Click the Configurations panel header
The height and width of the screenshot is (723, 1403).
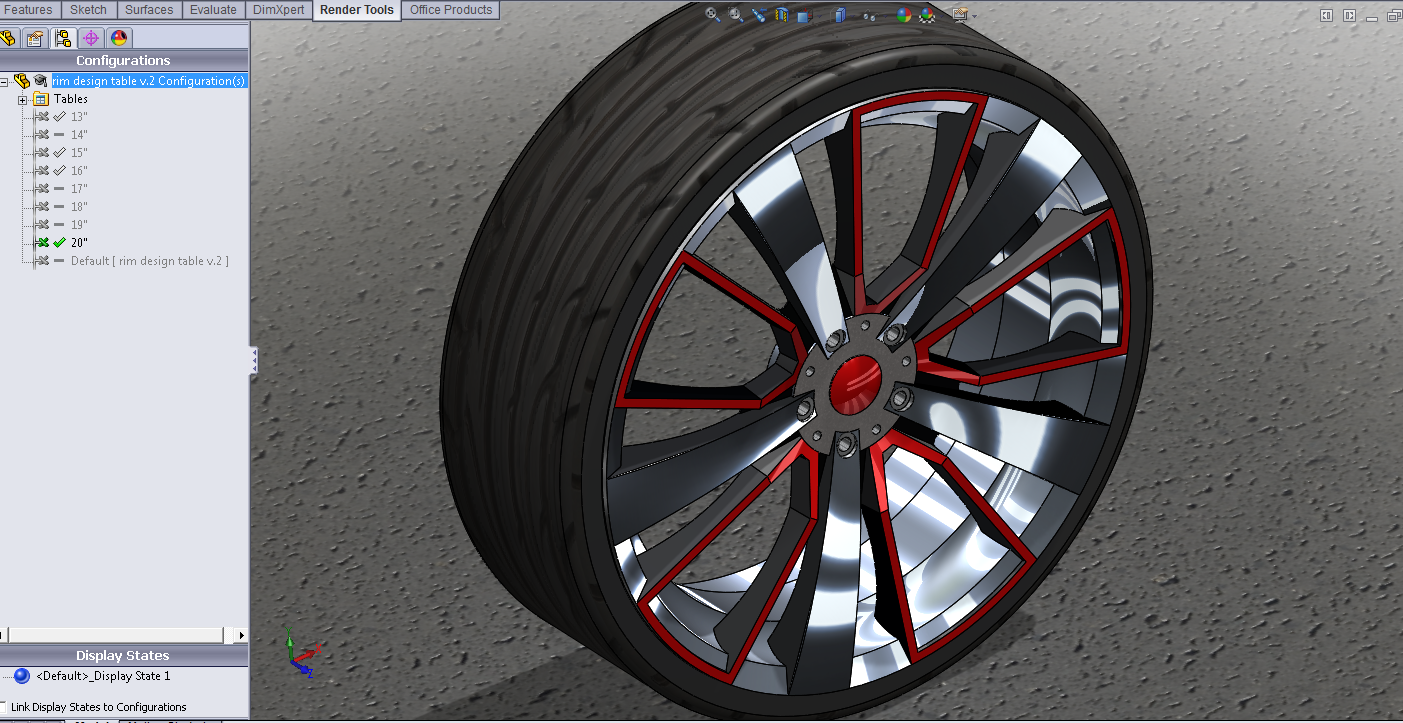point(124,60)
